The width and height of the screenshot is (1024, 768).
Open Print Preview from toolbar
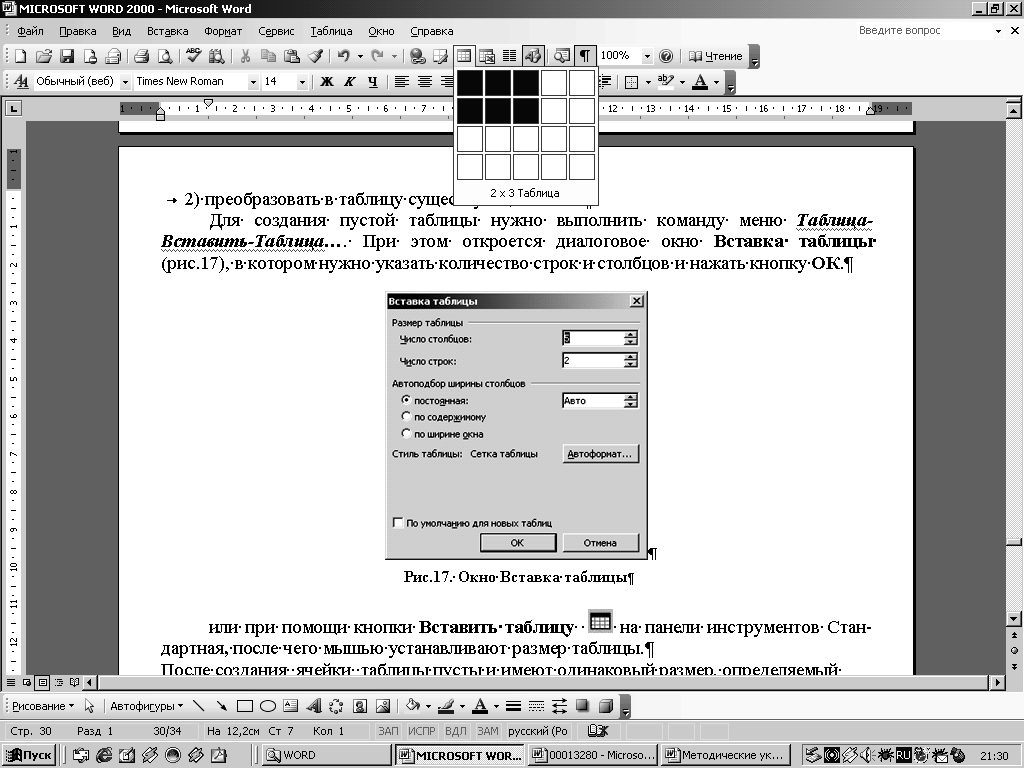tap(165, 56)
